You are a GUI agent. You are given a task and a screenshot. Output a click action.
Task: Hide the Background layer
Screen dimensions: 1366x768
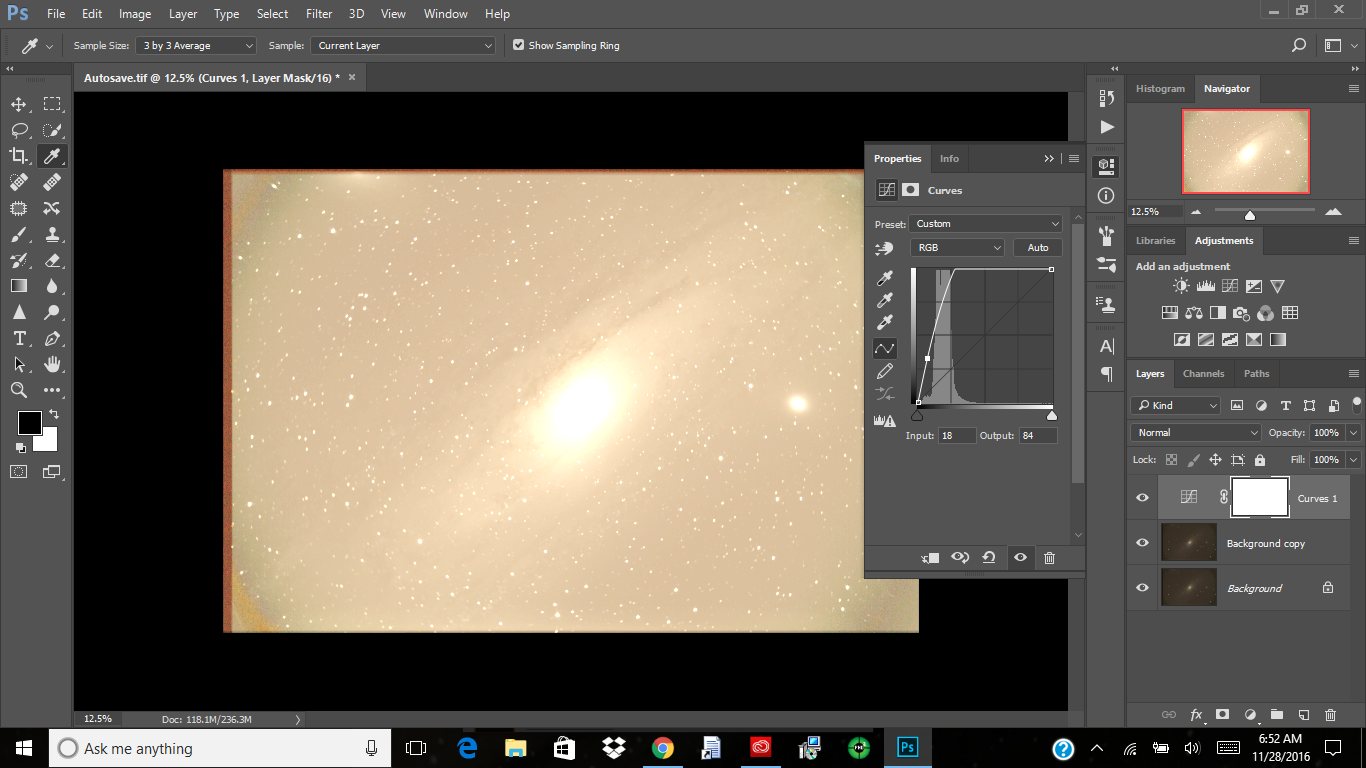(x=1143, y=588)
